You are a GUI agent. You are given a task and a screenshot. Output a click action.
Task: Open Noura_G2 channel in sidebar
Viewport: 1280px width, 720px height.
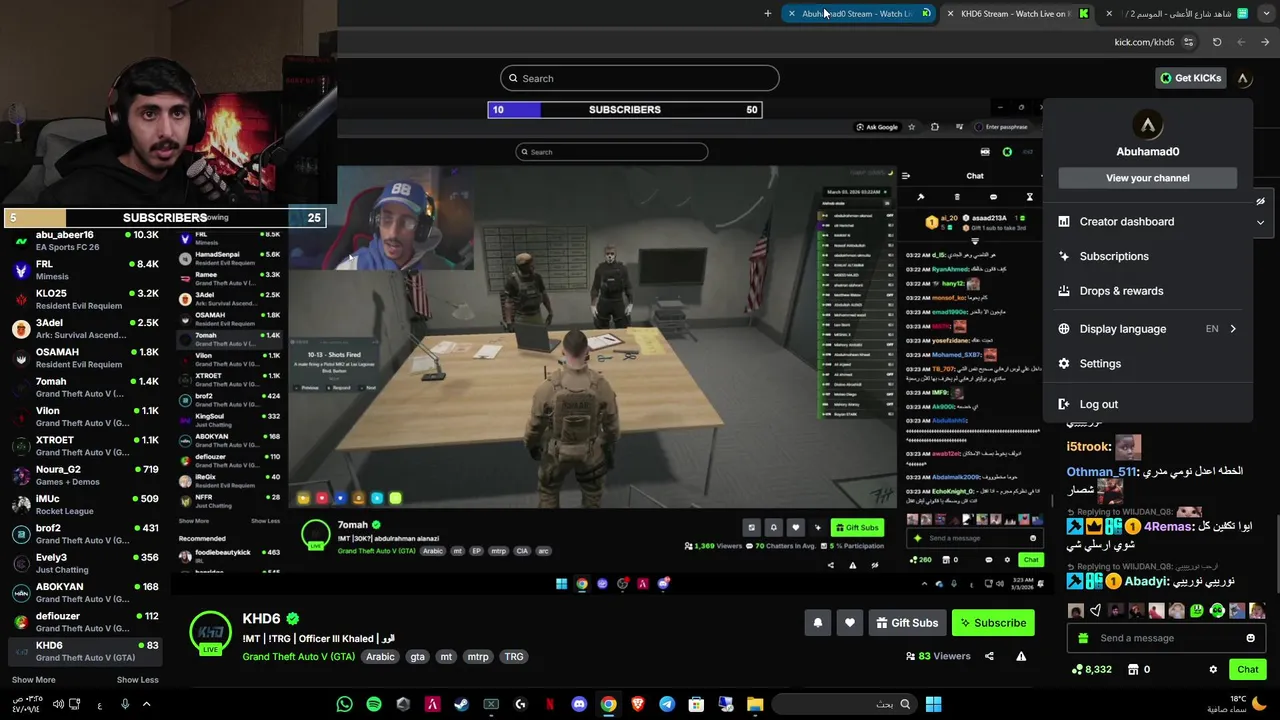(x=84, y=475)
